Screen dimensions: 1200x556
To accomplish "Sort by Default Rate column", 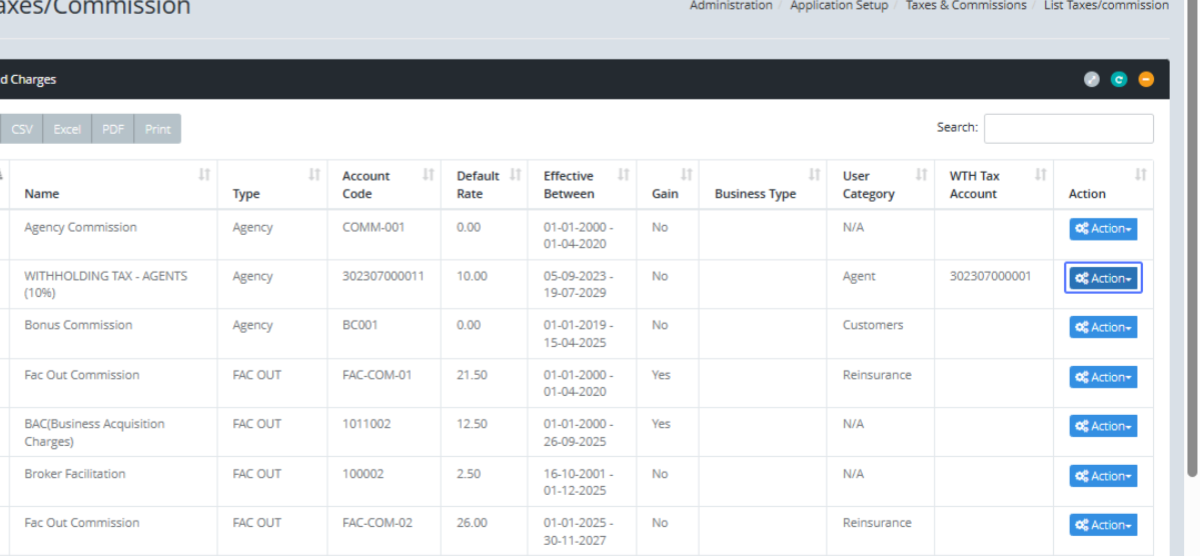I will point(515,175).
